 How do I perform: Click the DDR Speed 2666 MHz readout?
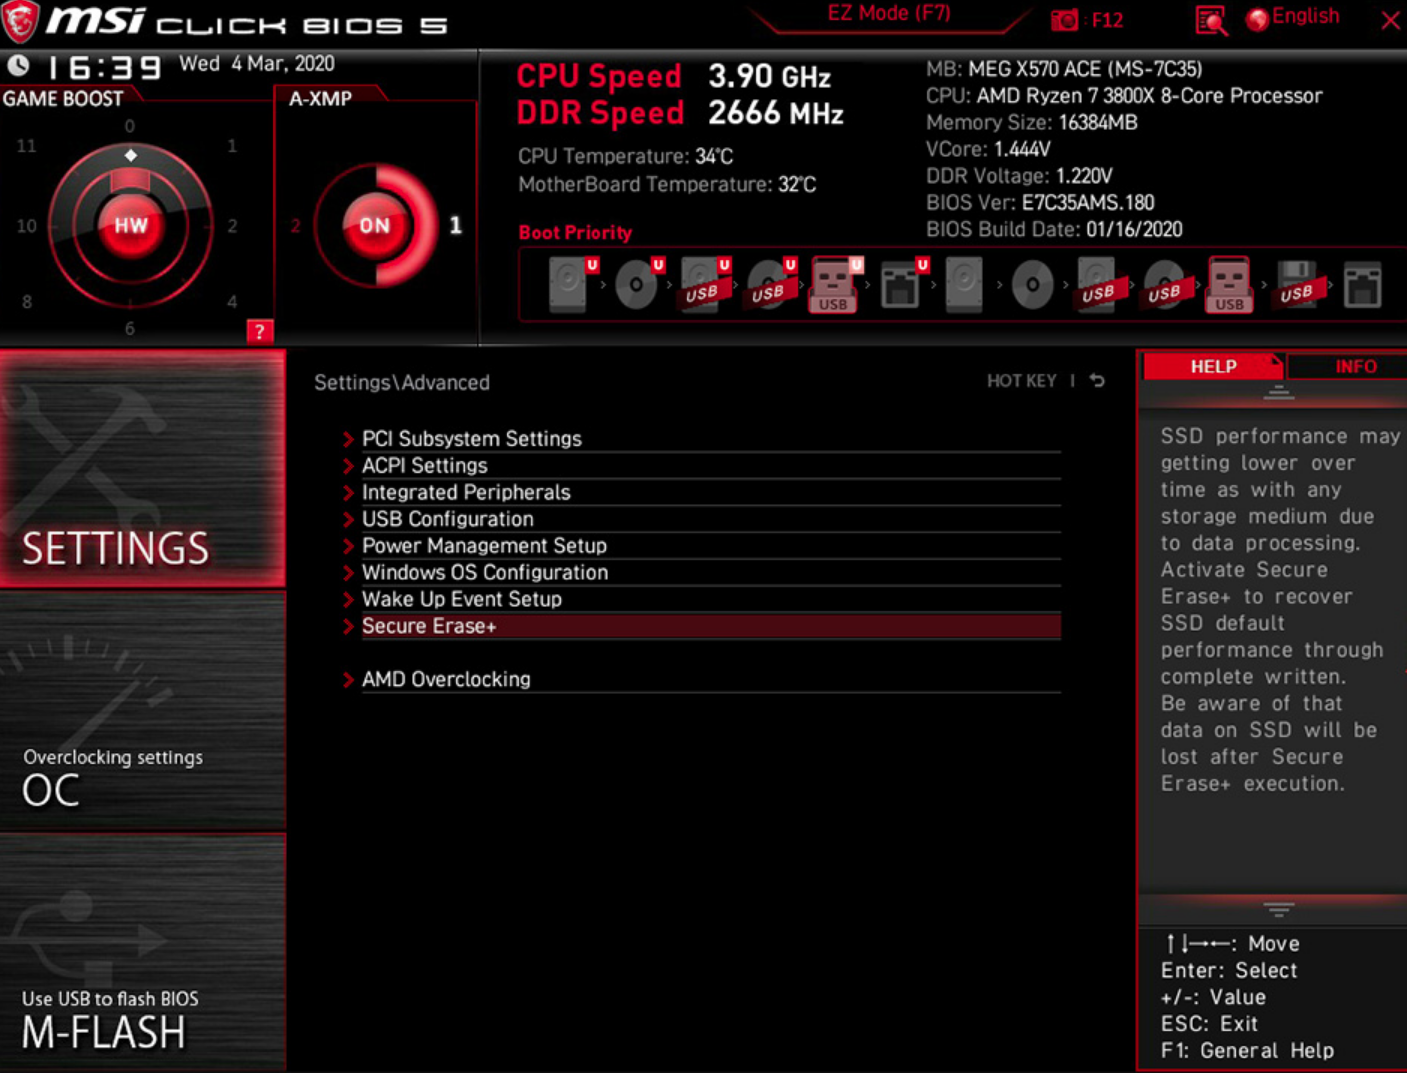click(x=680, y=114)
